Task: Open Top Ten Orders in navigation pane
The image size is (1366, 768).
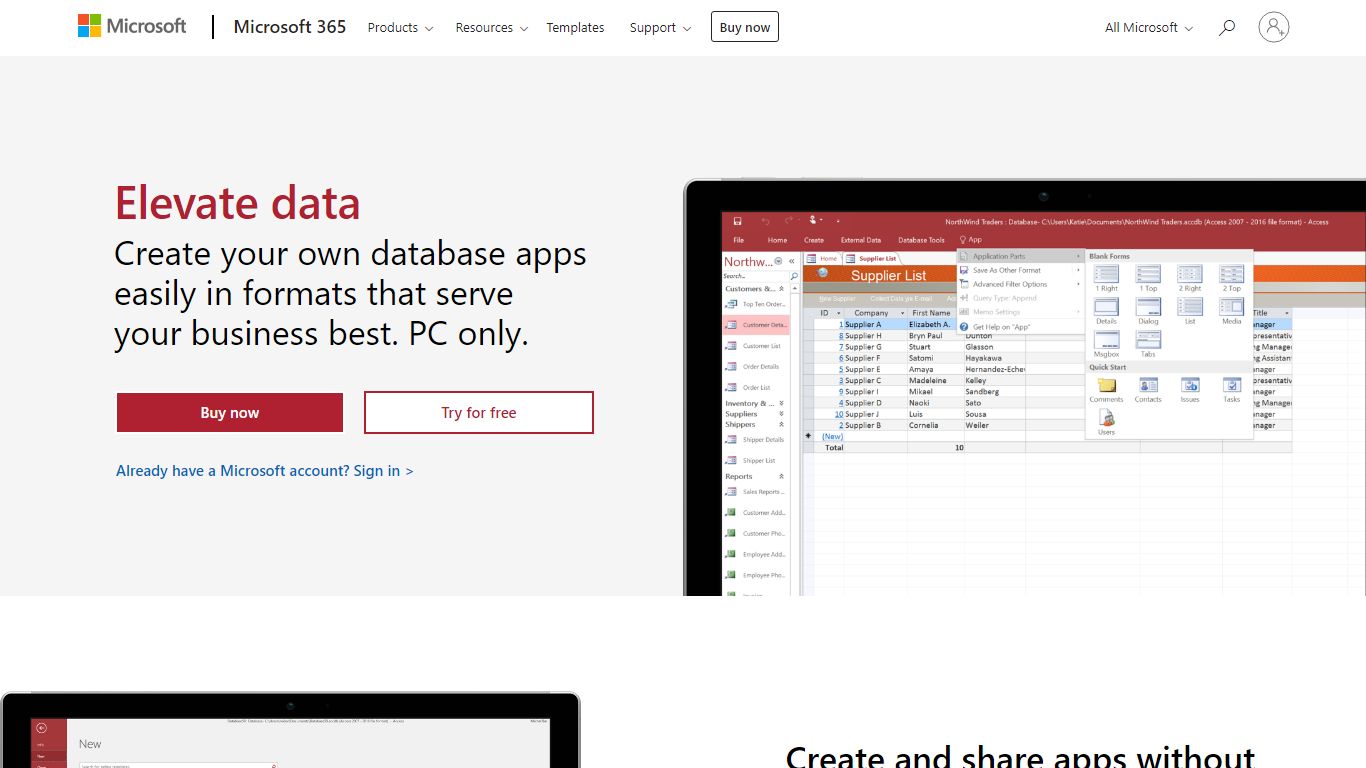Action: pyautogui.click(x=756, y=304)
